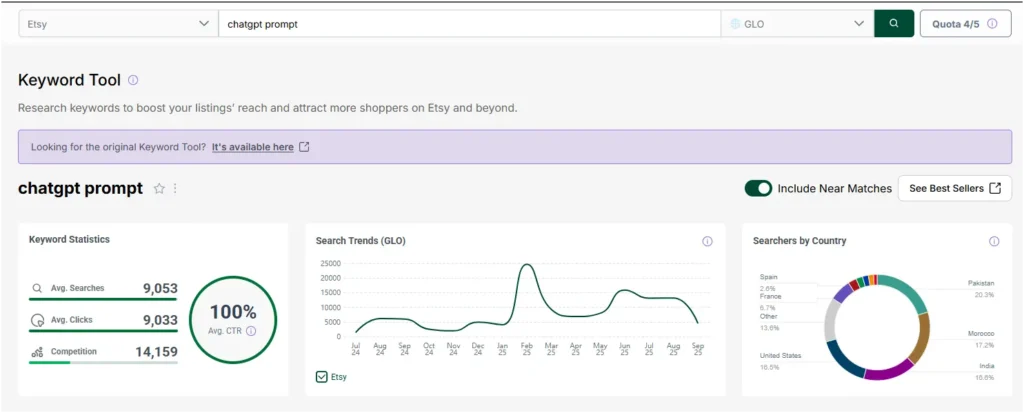1024x413 pixels.
Task: Click the keyword search input field
Action: 470,24
